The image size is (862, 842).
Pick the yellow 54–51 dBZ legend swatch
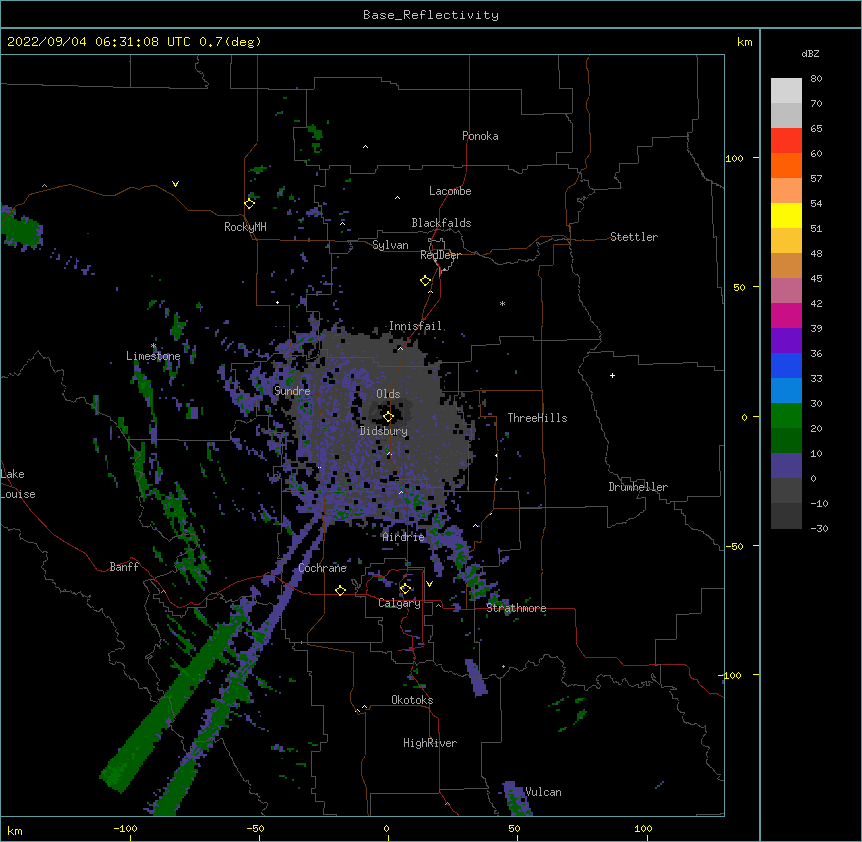pyautogui.click(x=786, y=215)
